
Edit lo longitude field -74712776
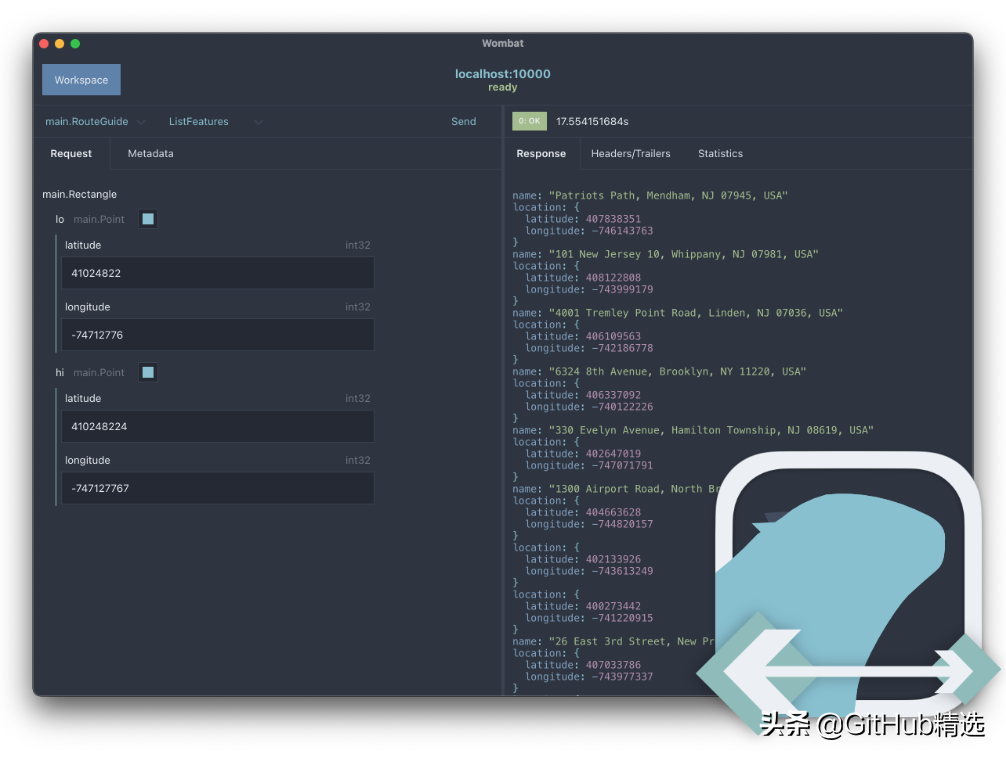pos(217,335)
